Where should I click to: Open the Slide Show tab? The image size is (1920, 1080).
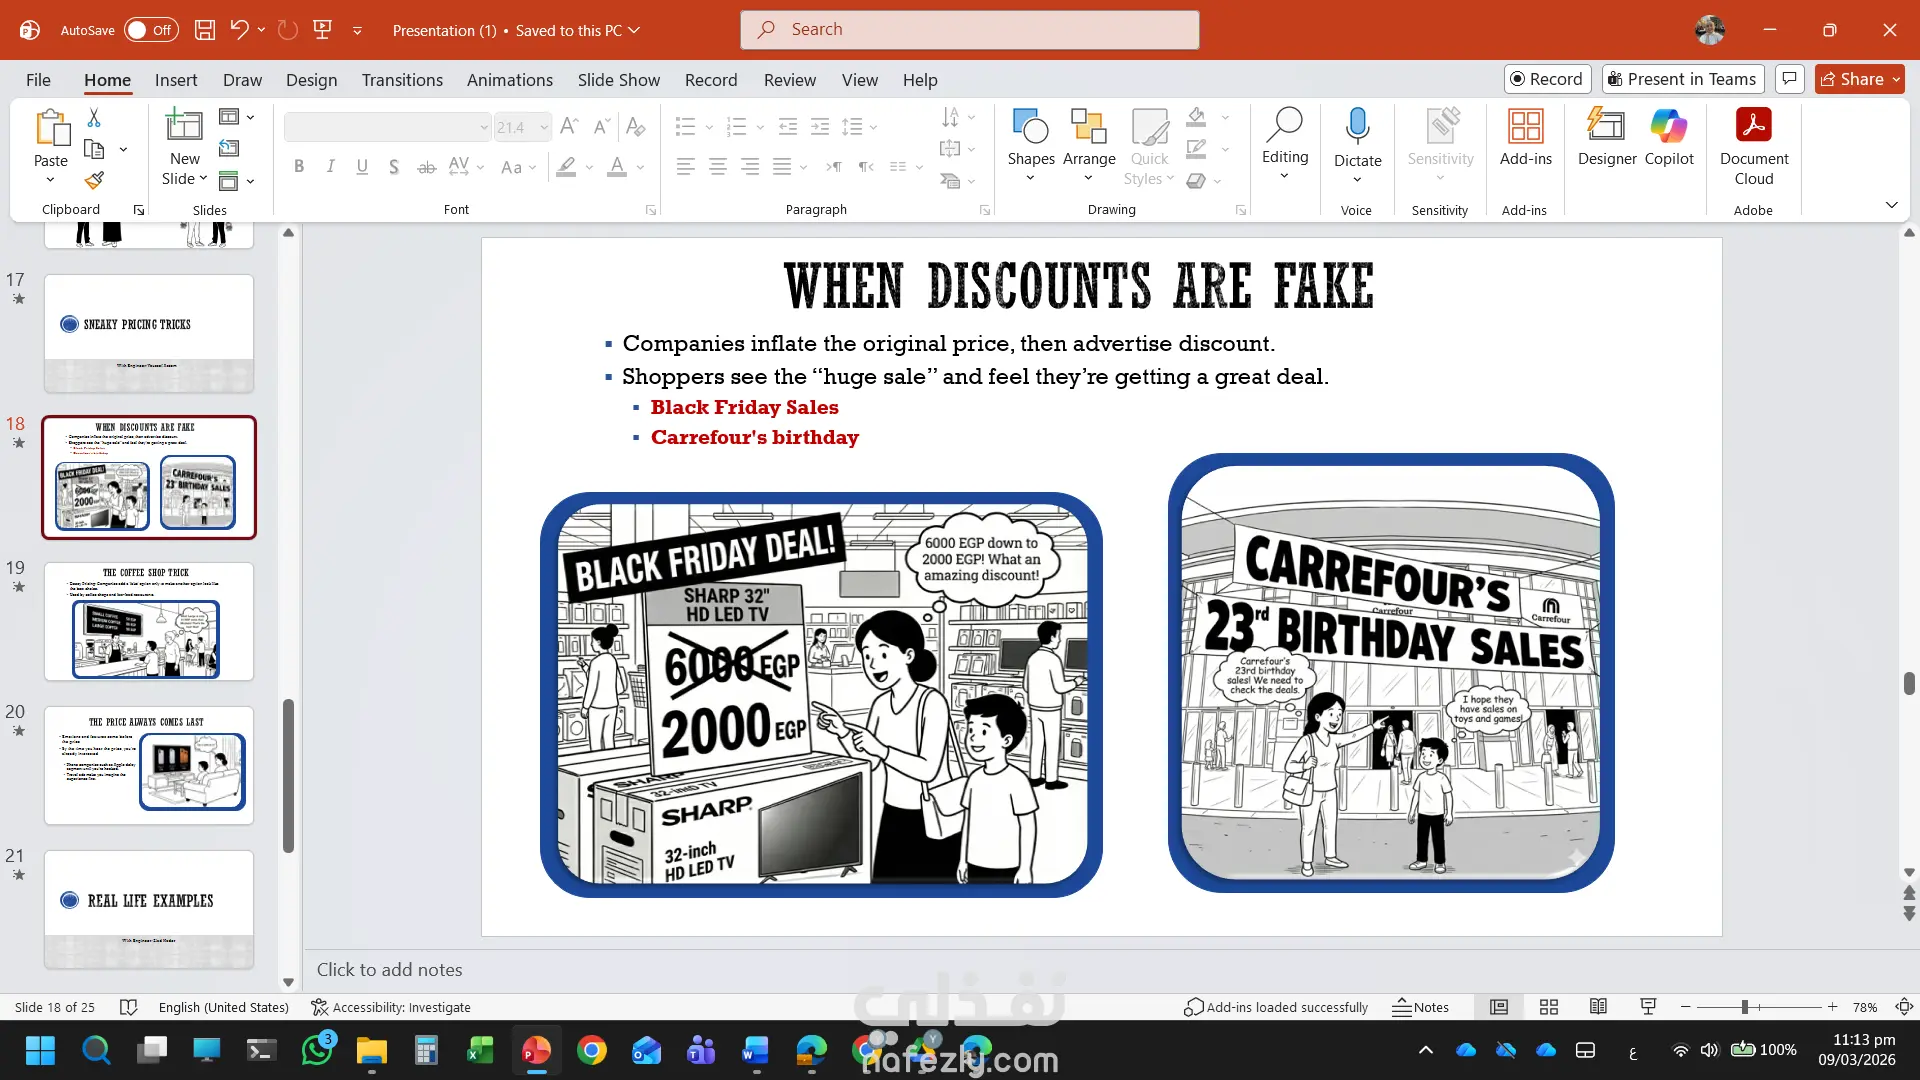(618, 80)
